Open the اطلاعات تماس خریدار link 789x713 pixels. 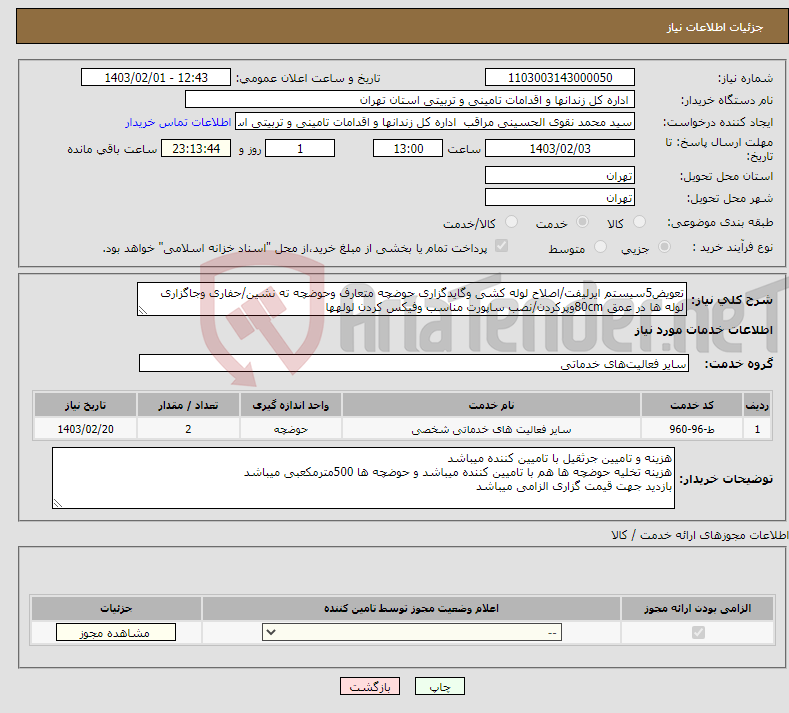pos(178,122)
